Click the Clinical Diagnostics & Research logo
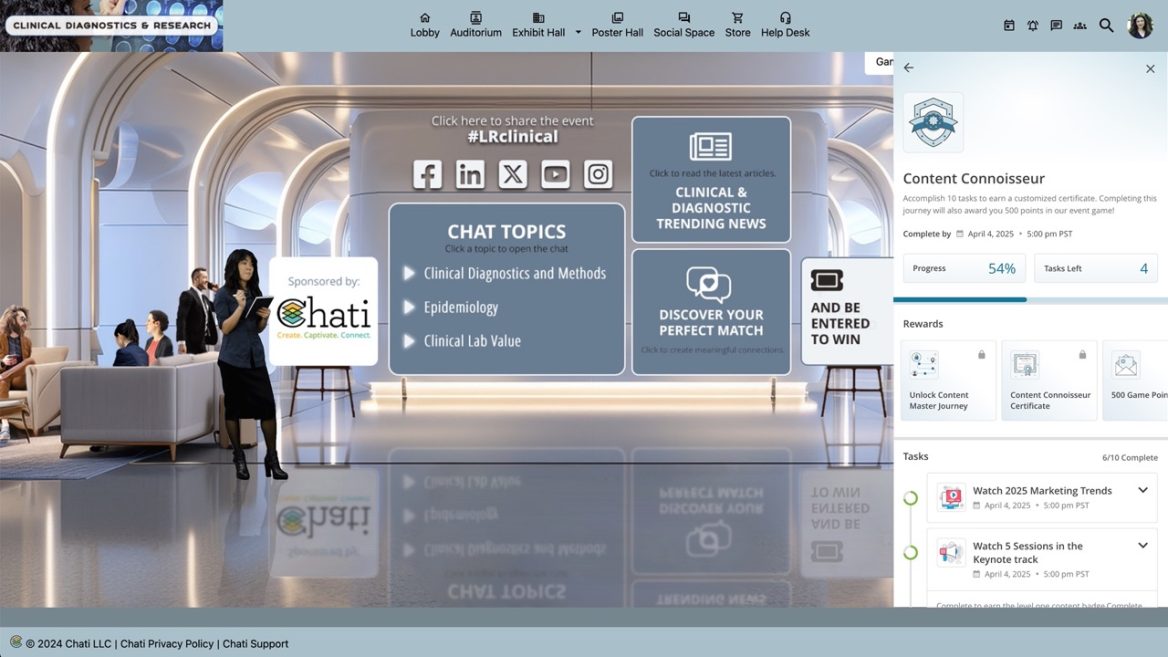 click(112, 25)
